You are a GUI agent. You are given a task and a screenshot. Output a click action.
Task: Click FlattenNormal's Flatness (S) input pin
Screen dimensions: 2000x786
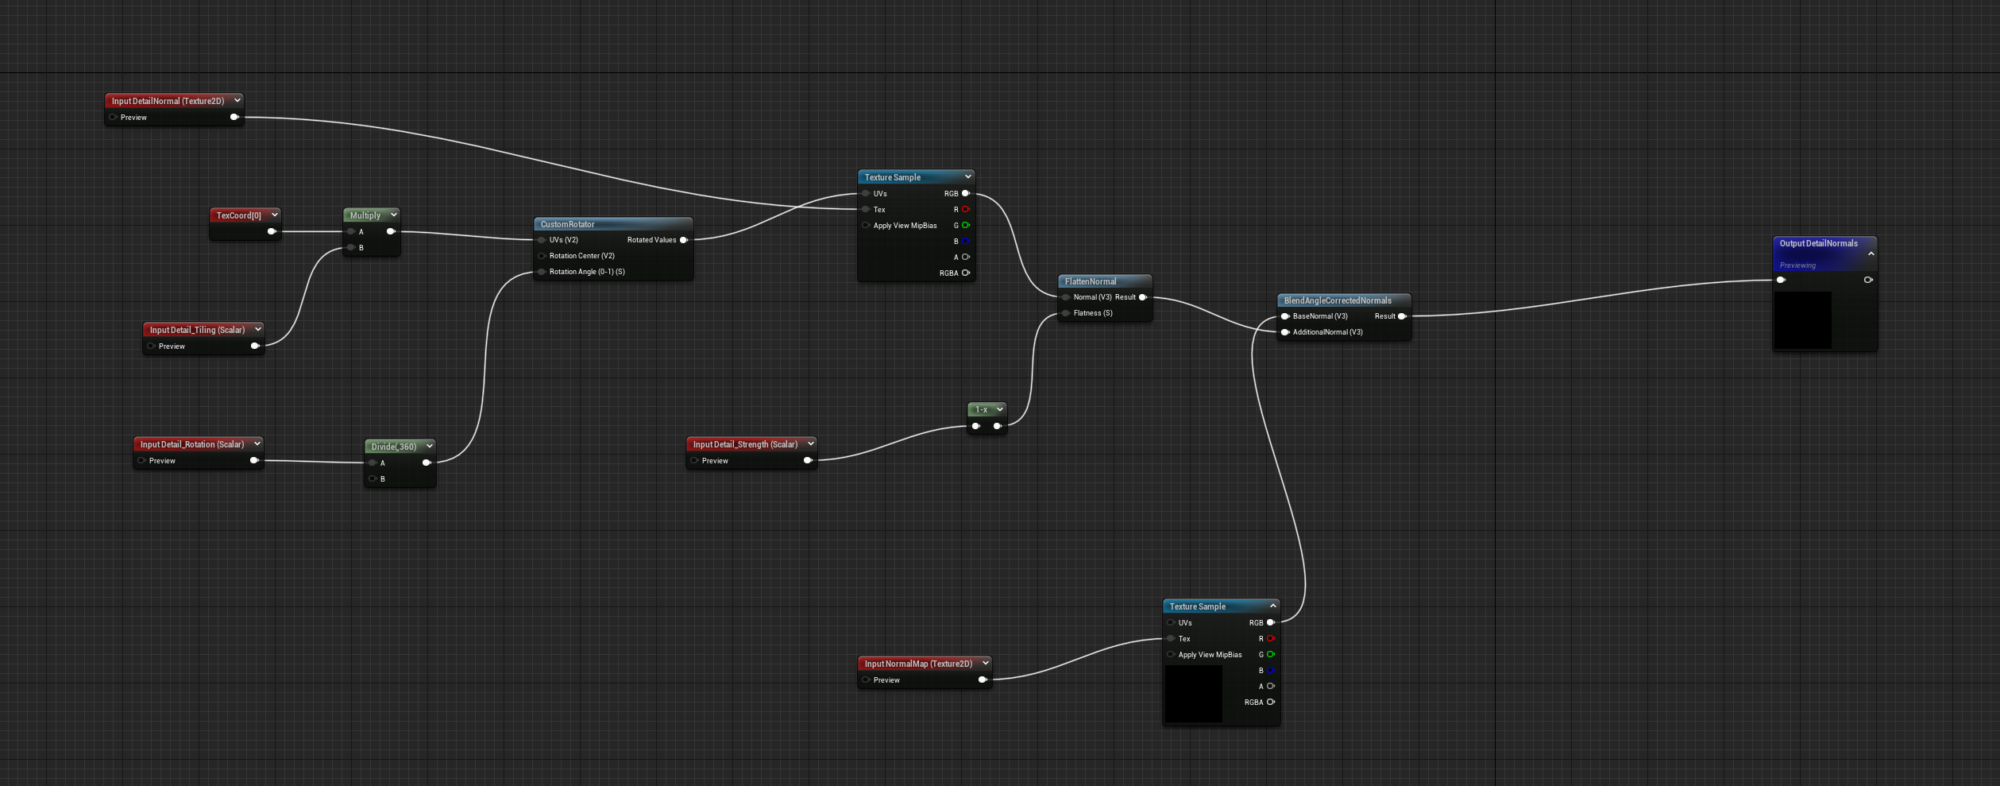coord(1066,313)
